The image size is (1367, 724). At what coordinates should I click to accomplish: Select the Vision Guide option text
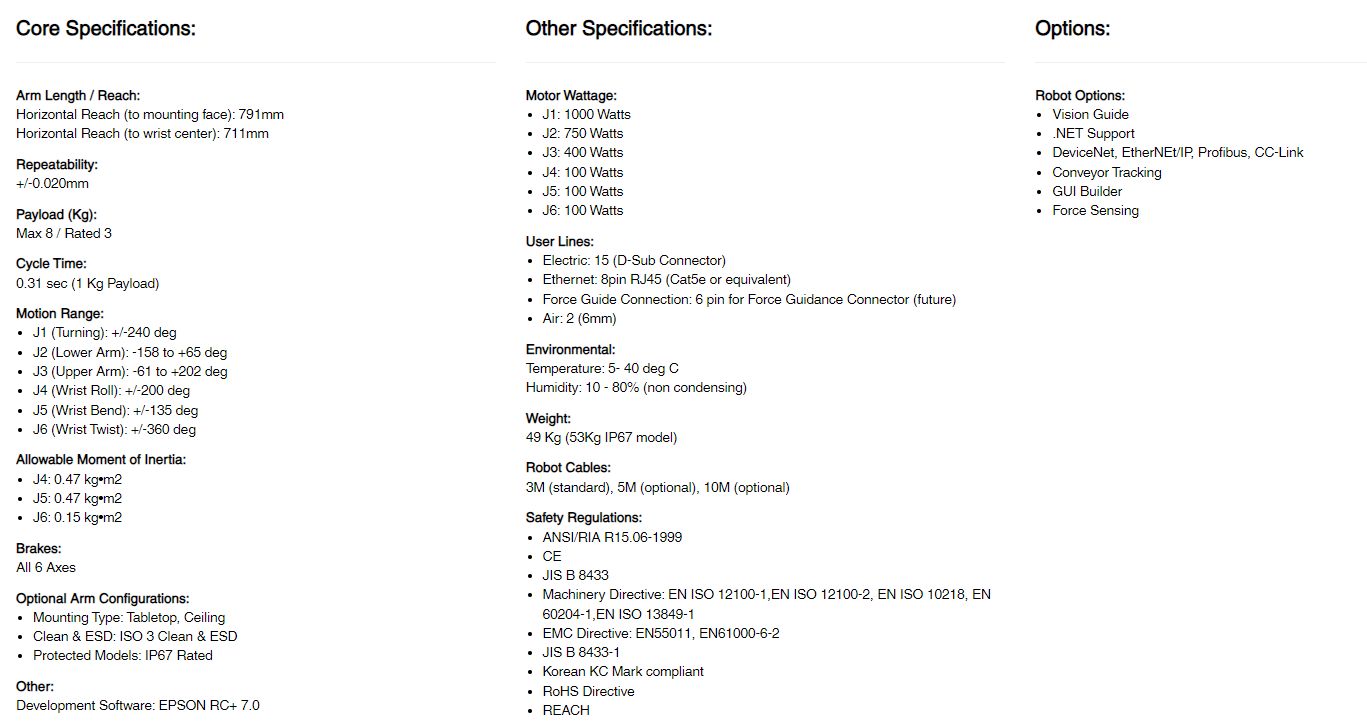[1090, 114]
